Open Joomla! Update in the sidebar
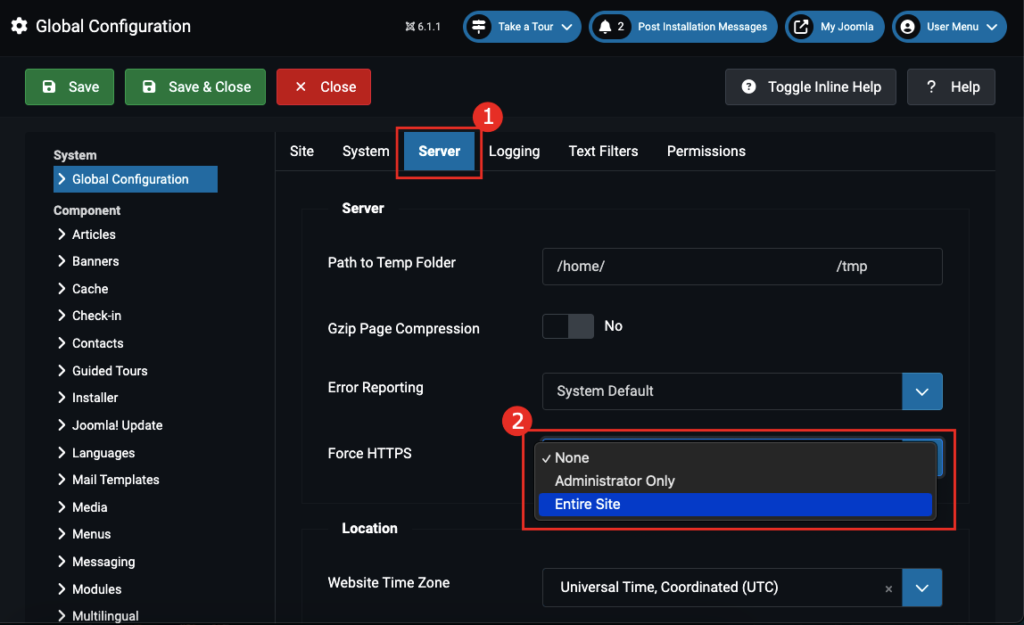 click(117, 425)
